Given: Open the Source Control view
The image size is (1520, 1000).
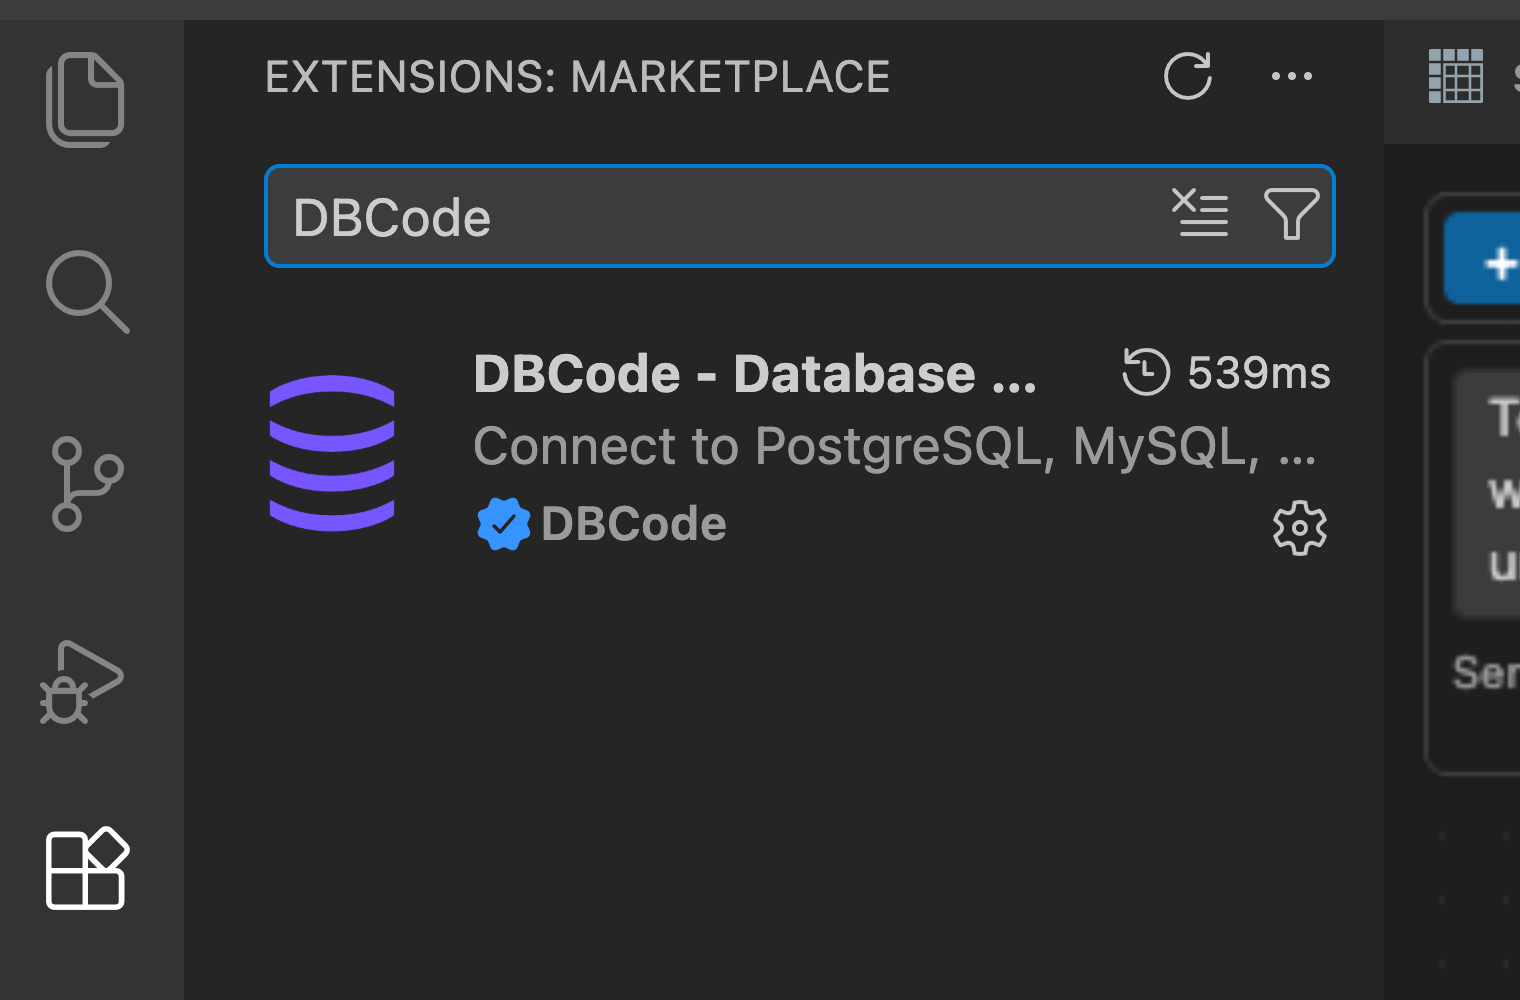Looking at the screenshot, I should tap(87, 483).
